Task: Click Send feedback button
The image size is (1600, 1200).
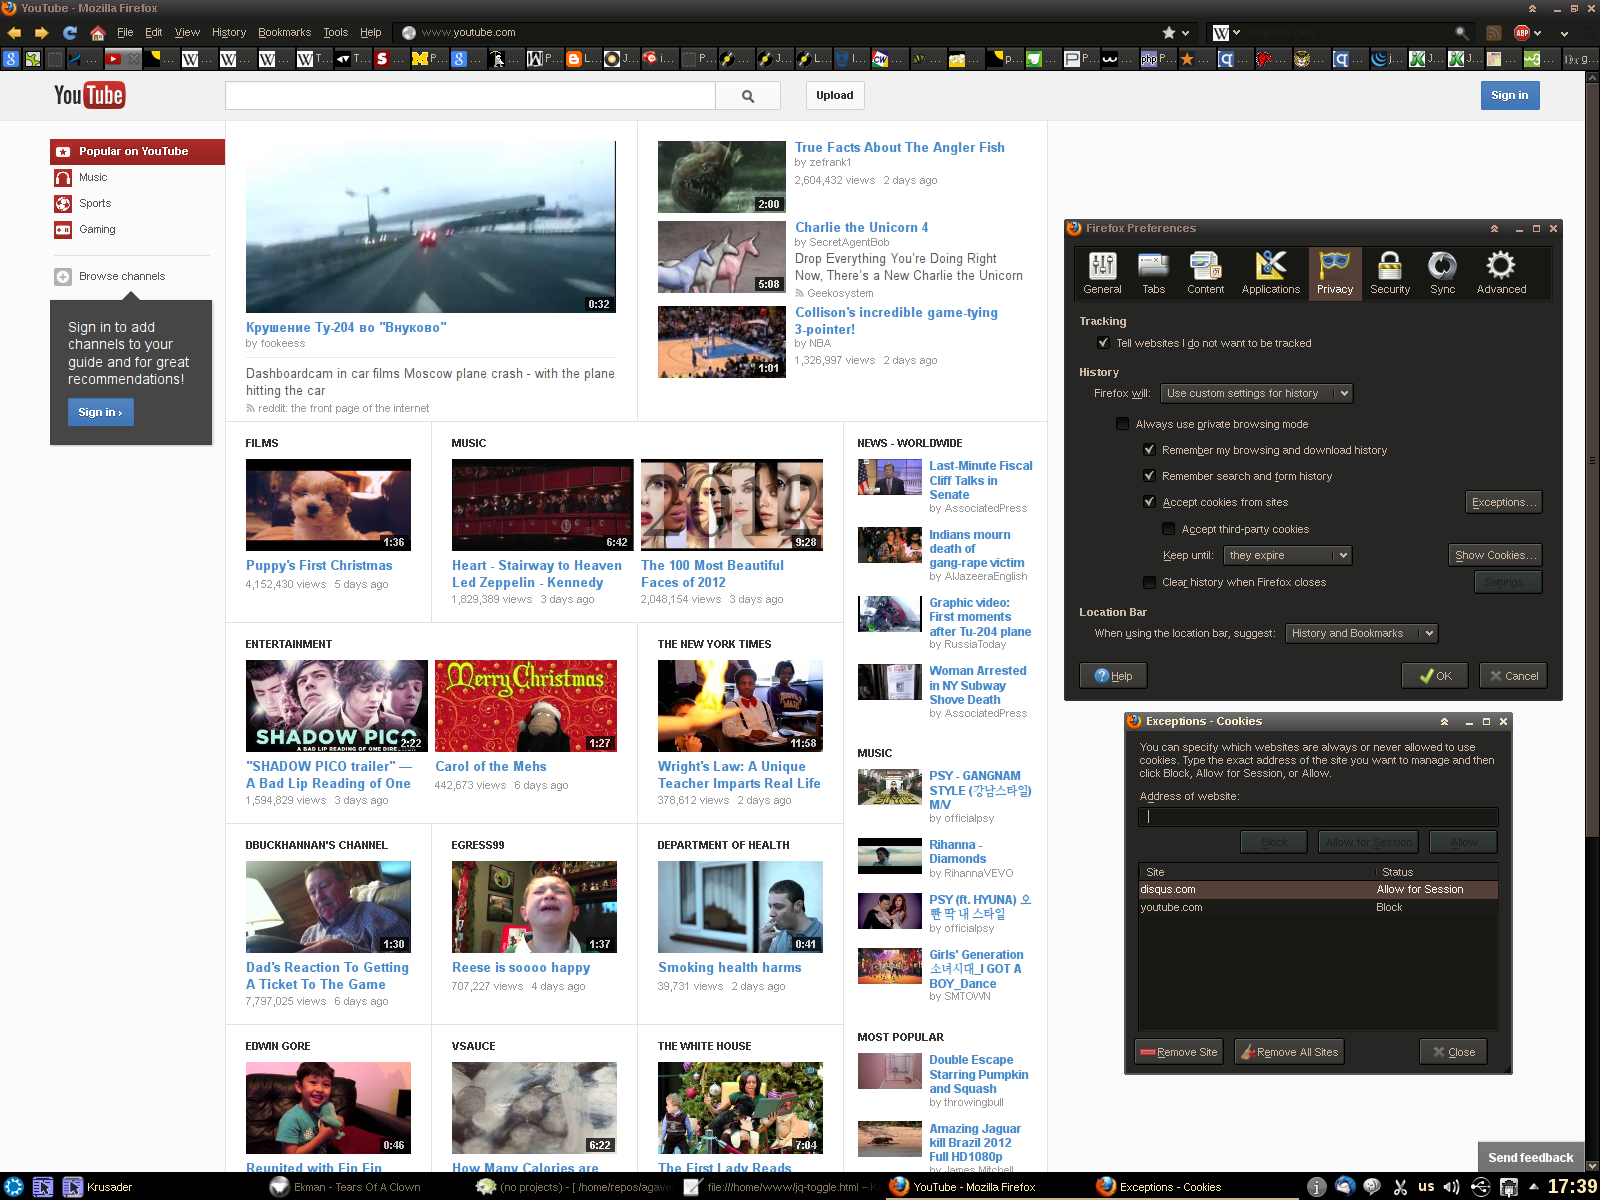Action: point(1530,1157)
